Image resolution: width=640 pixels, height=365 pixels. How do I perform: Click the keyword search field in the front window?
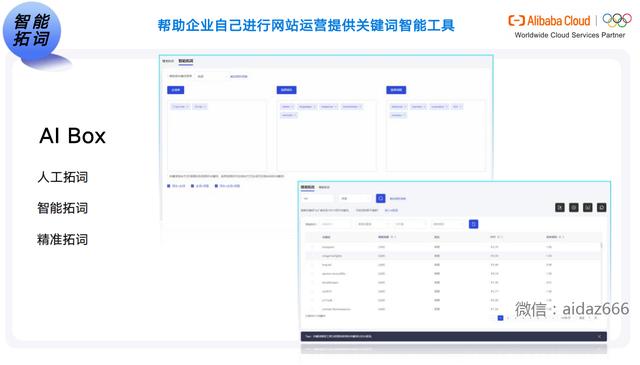(x=318, y=198)
